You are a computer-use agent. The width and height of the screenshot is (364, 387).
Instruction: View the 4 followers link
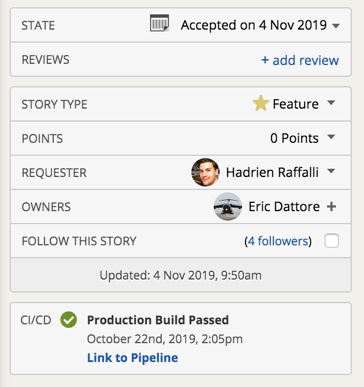278,241
